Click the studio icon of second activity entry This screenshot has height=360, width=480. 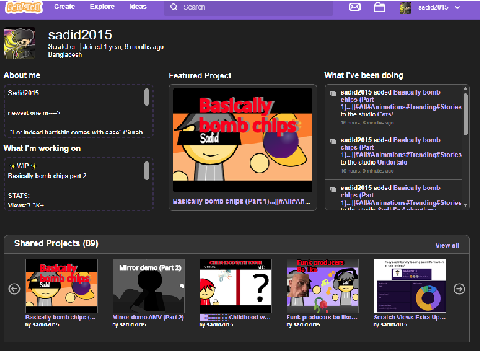coord(333,141)
